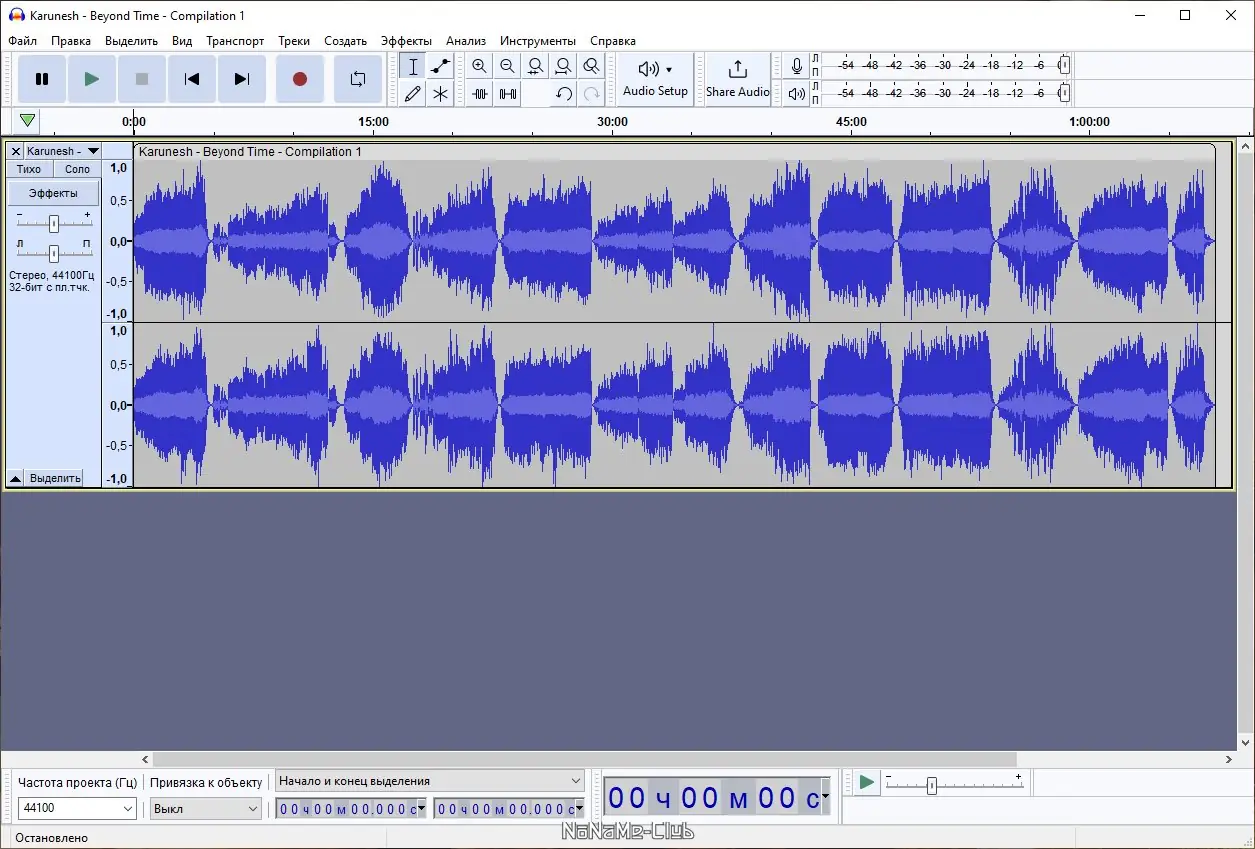Viewport: 1255px width, 849px height.
Task: Open the Вид menu
Action: 182,41
